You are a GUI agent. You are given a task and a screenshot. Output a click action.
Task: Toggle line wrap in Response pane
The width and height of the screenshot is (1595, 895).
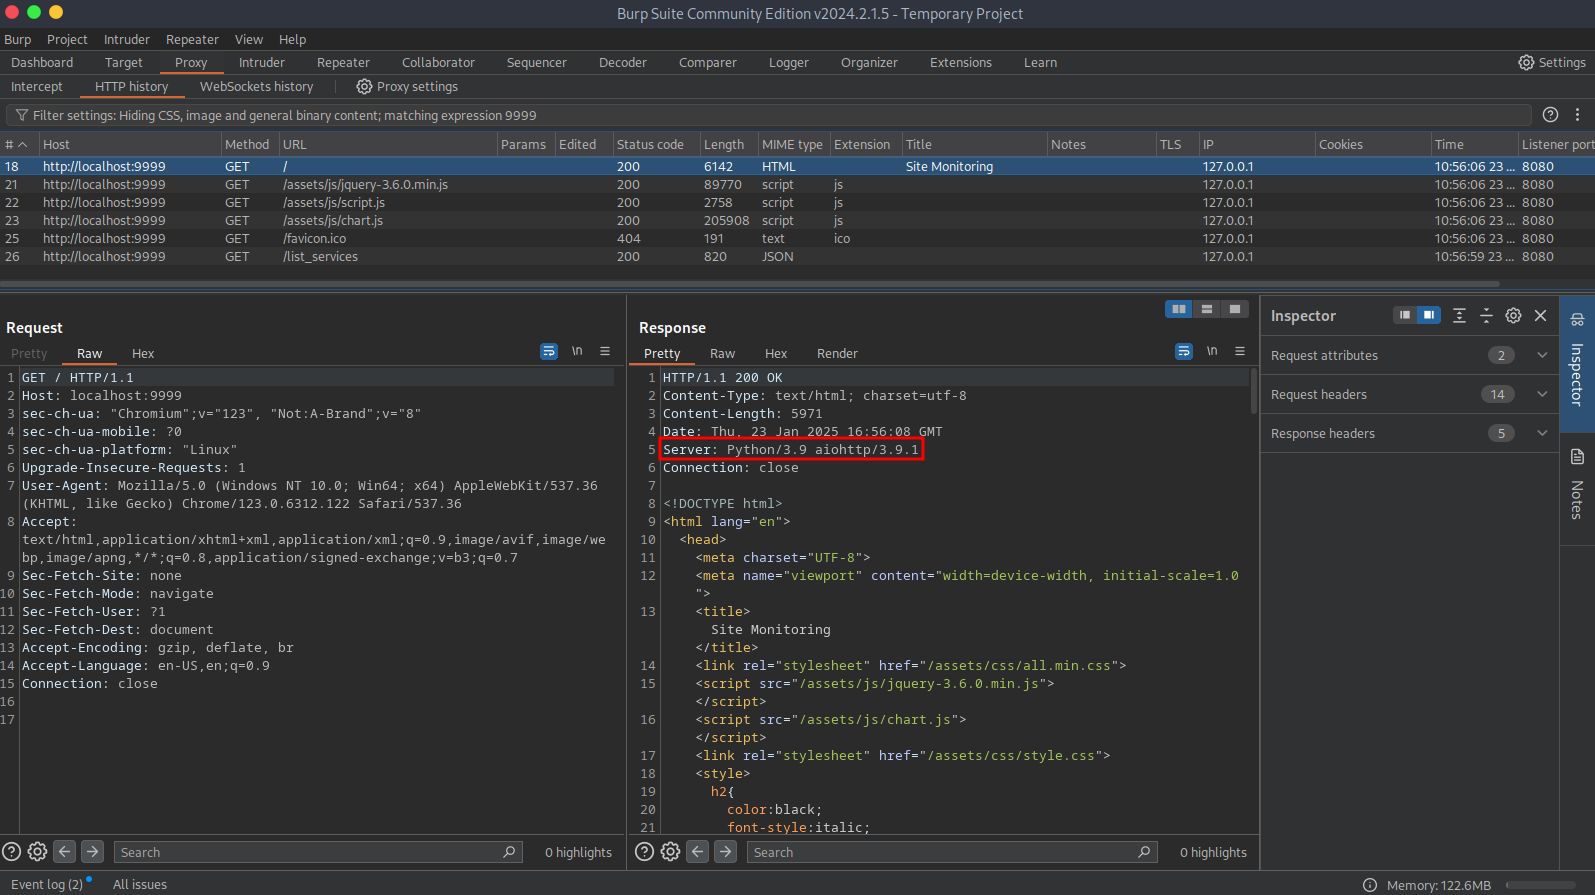point(1184,351)
